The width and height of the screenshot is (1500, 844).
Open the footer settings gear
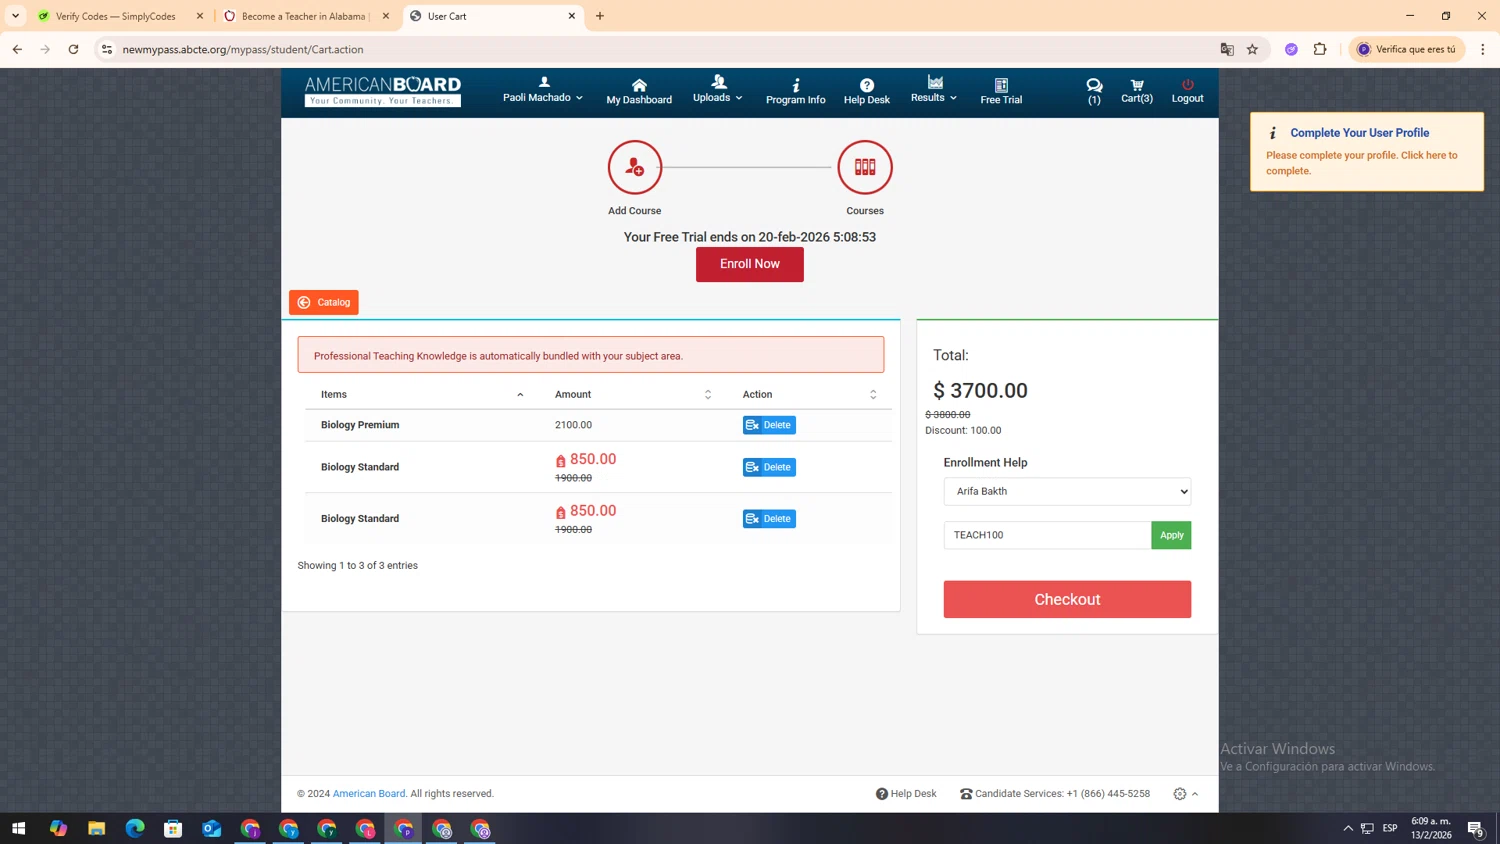pos(1180,794)
